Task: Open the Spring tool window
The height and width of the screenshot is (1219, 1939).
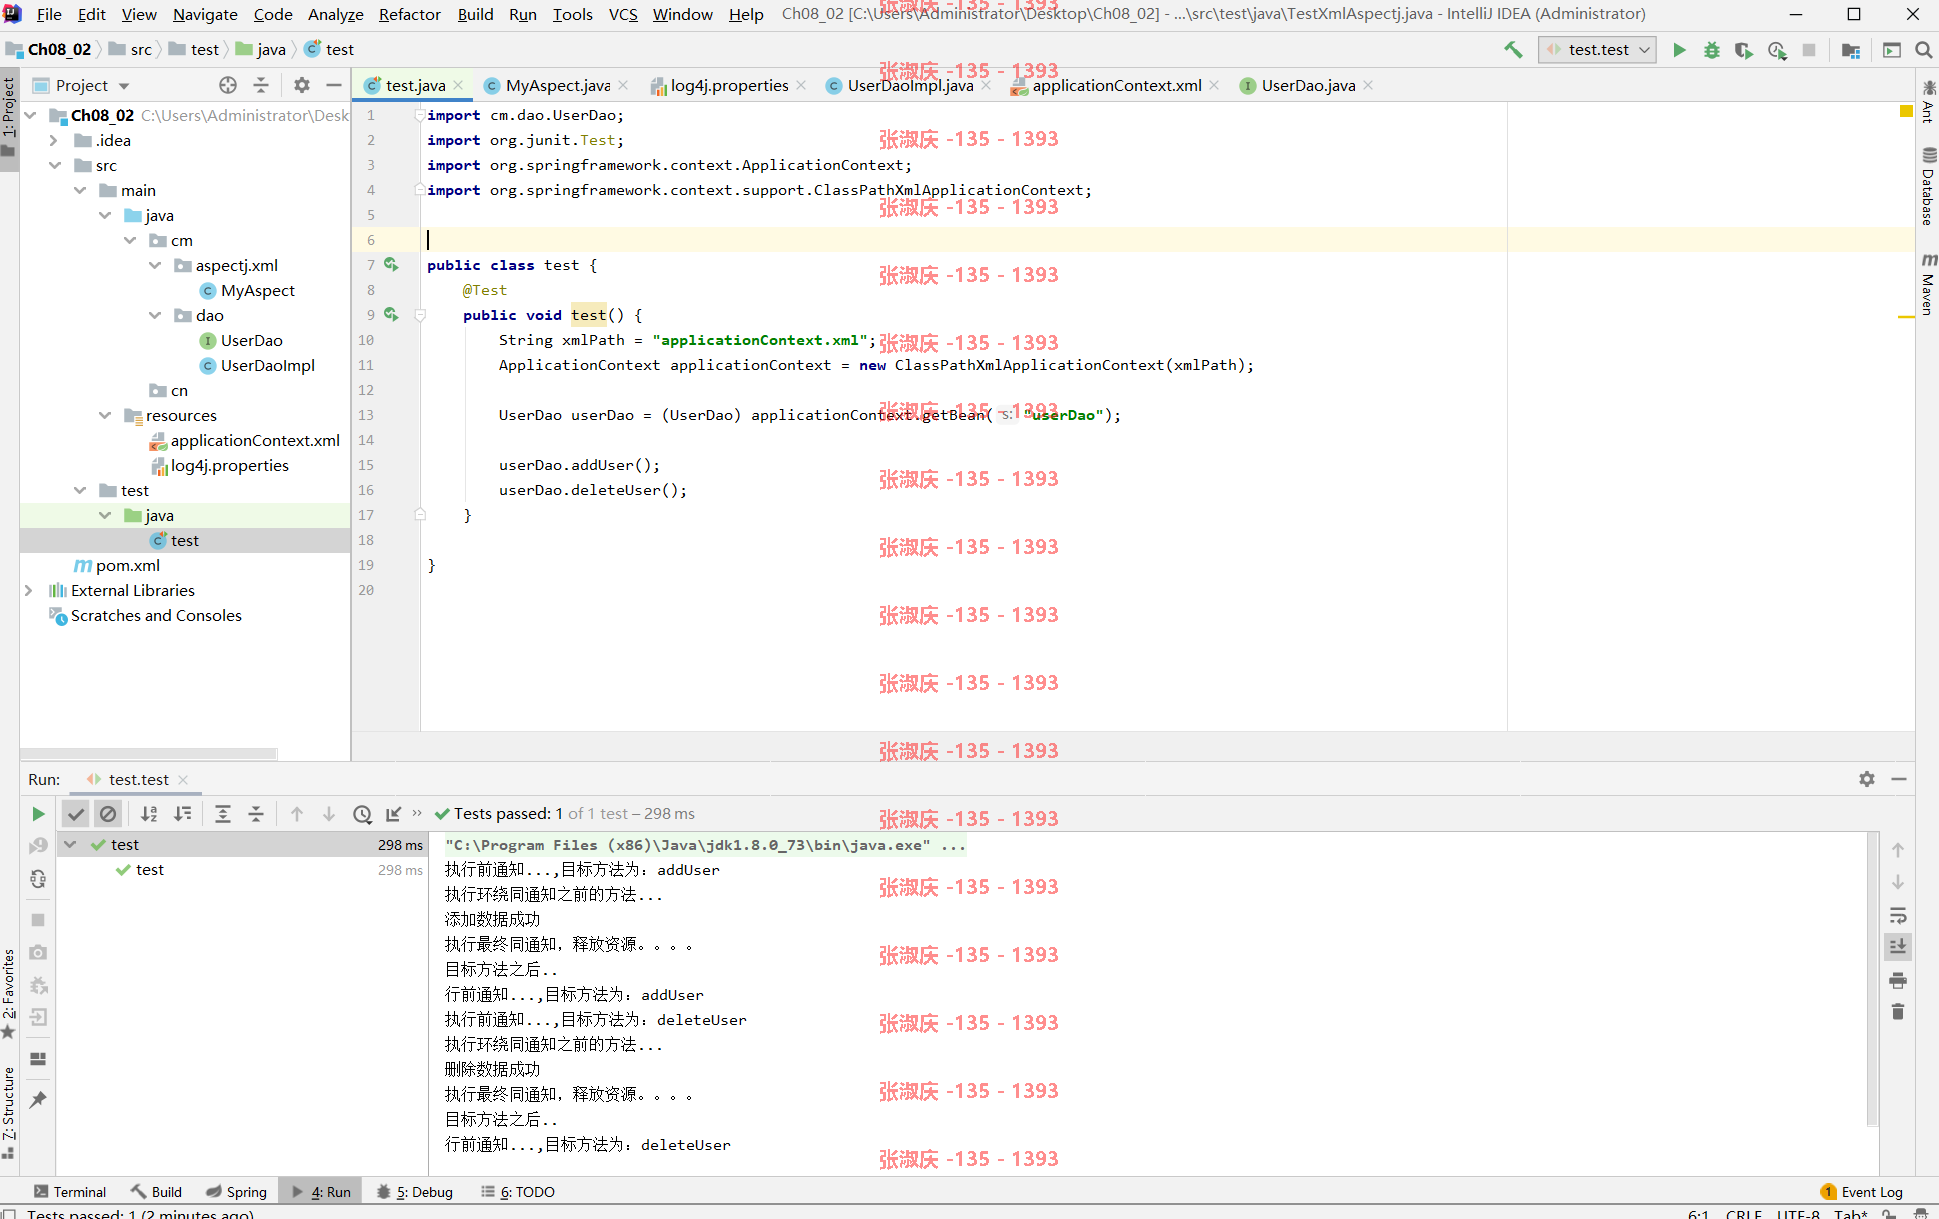Action: 237,1191
